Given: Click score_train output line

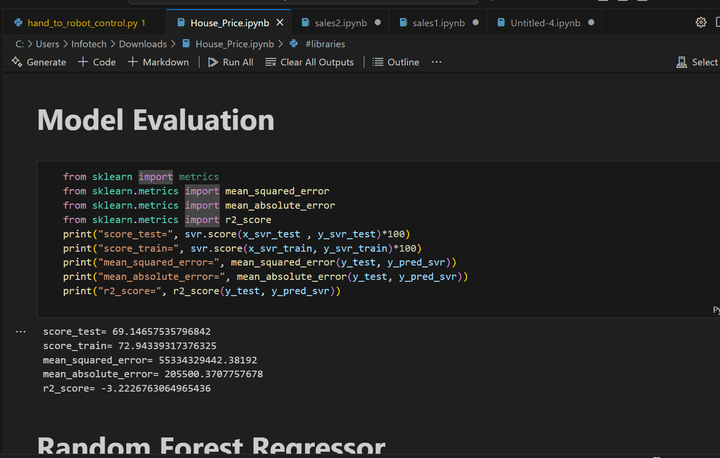Looking at the screenshot, I should point(129,346).
